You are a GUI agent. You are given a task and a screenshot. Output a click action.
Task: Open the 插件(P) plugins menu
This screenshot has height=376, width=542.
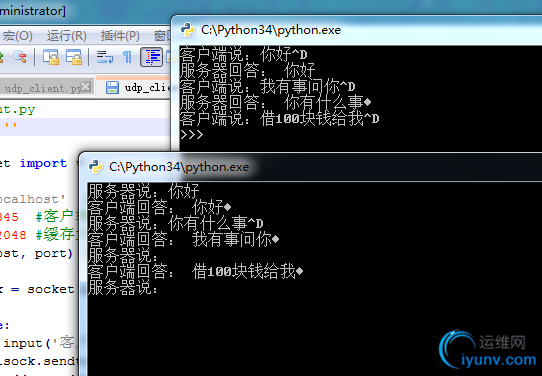click(120, 36)
